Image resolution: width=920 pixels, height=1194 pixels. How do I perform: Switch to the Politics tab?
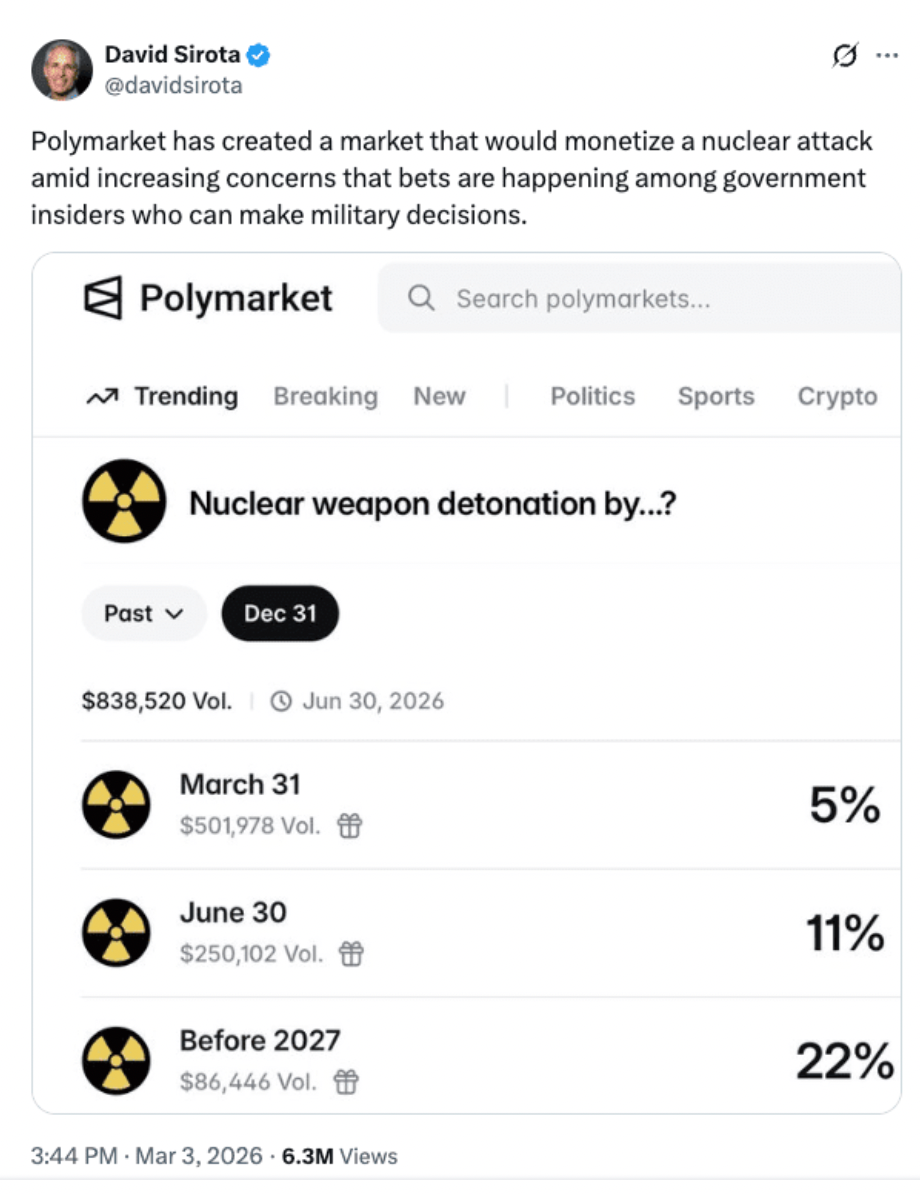click(x=592, y=397)
